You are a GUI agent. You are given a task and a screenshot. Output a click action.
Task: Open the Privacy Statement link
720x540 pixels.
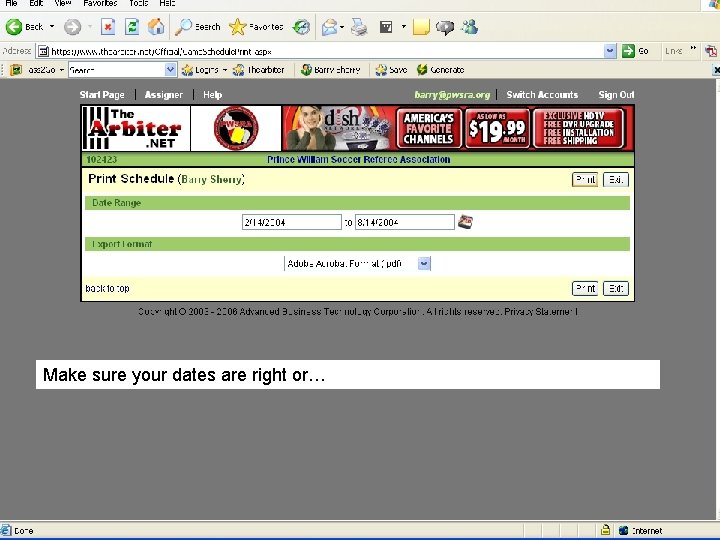540,311
